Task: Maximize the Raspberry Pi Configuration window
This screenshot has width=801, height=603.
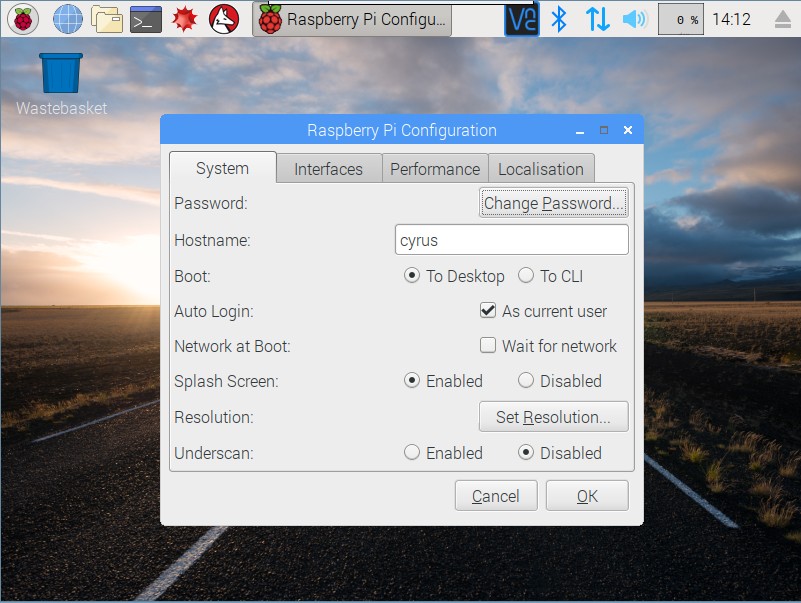Action: tap(604, 130)
